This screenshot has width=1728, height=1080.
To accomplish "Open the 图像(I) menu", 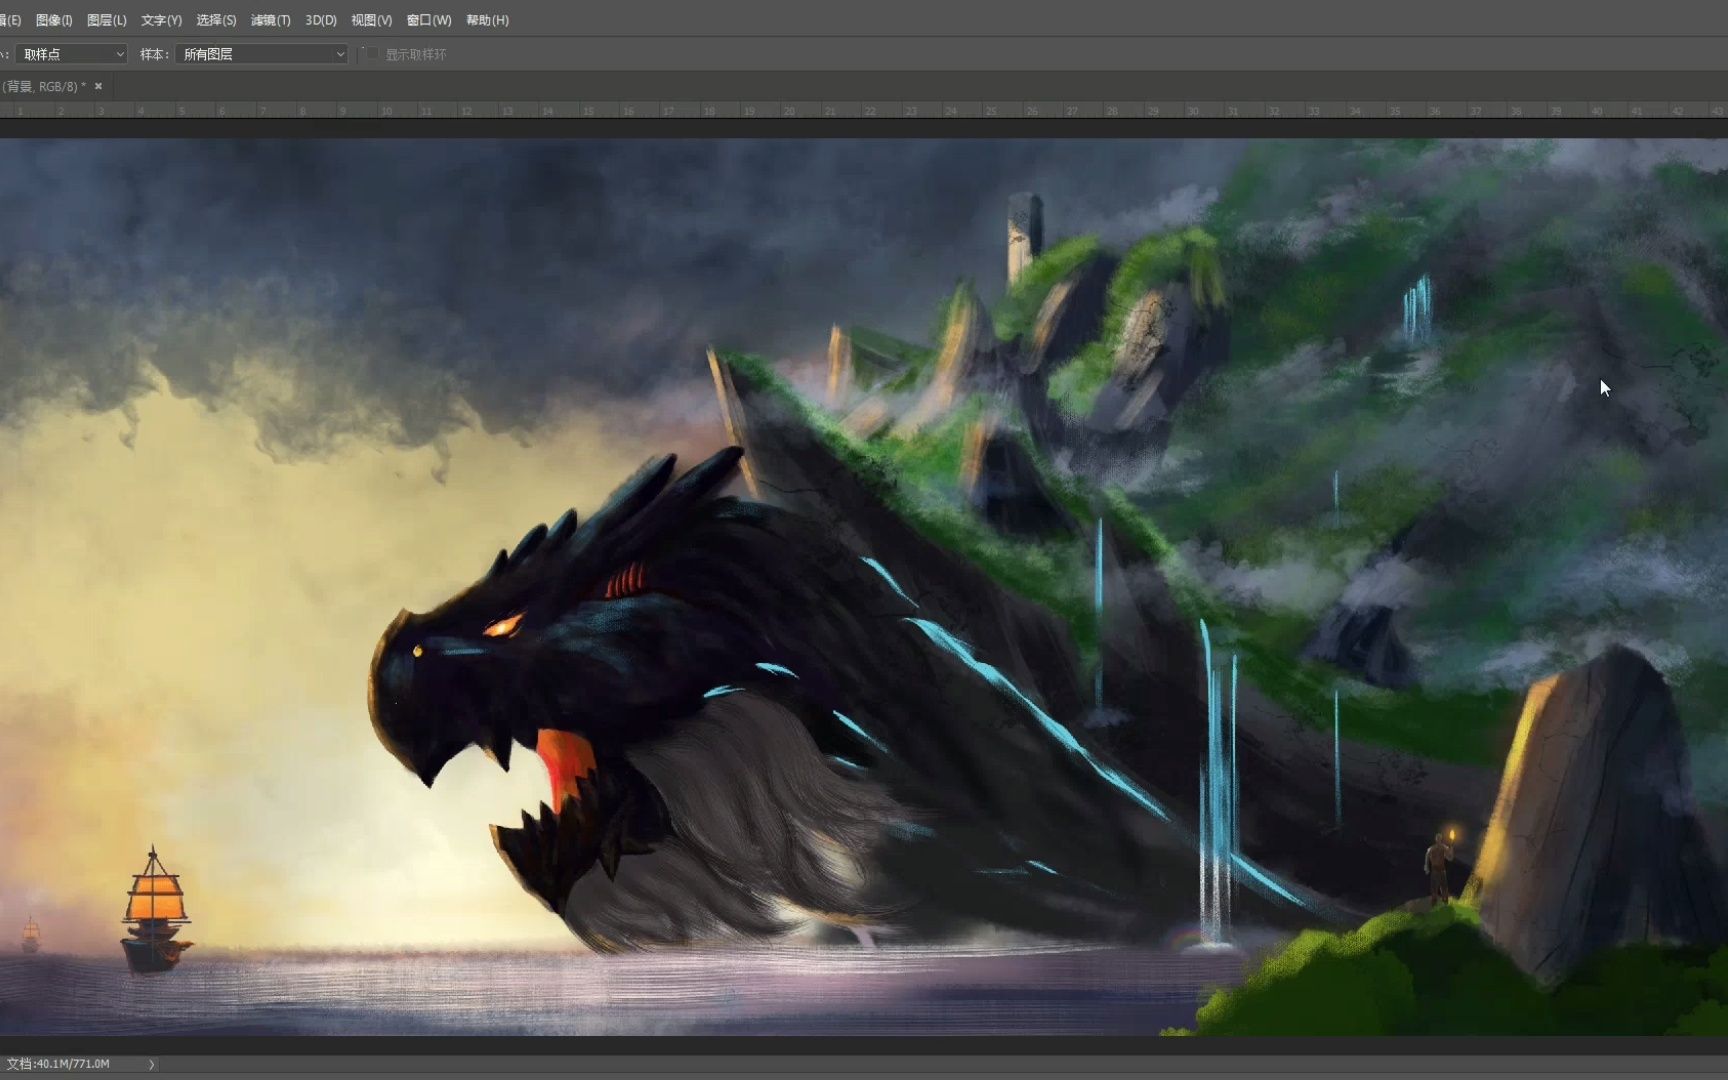I will tap(54, 20).
